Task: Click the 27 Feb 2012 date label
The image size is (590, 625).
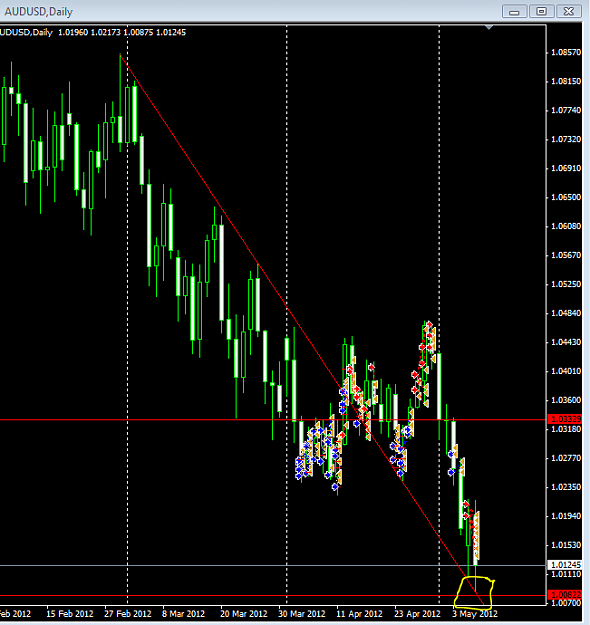Action: point(128,613)
